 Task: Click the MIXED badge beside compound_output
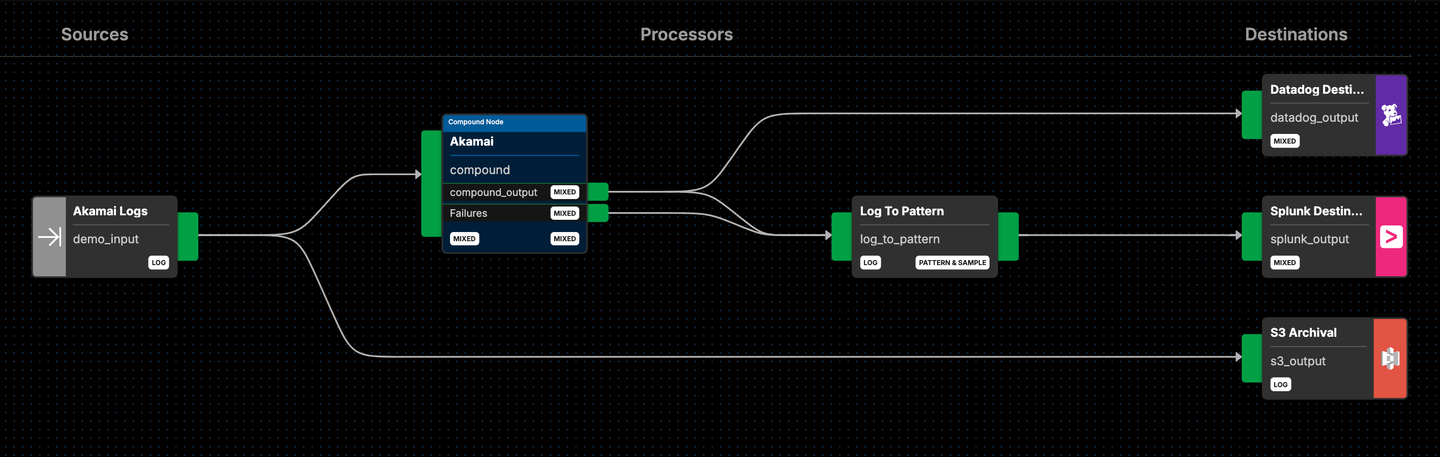pos(565,192)
